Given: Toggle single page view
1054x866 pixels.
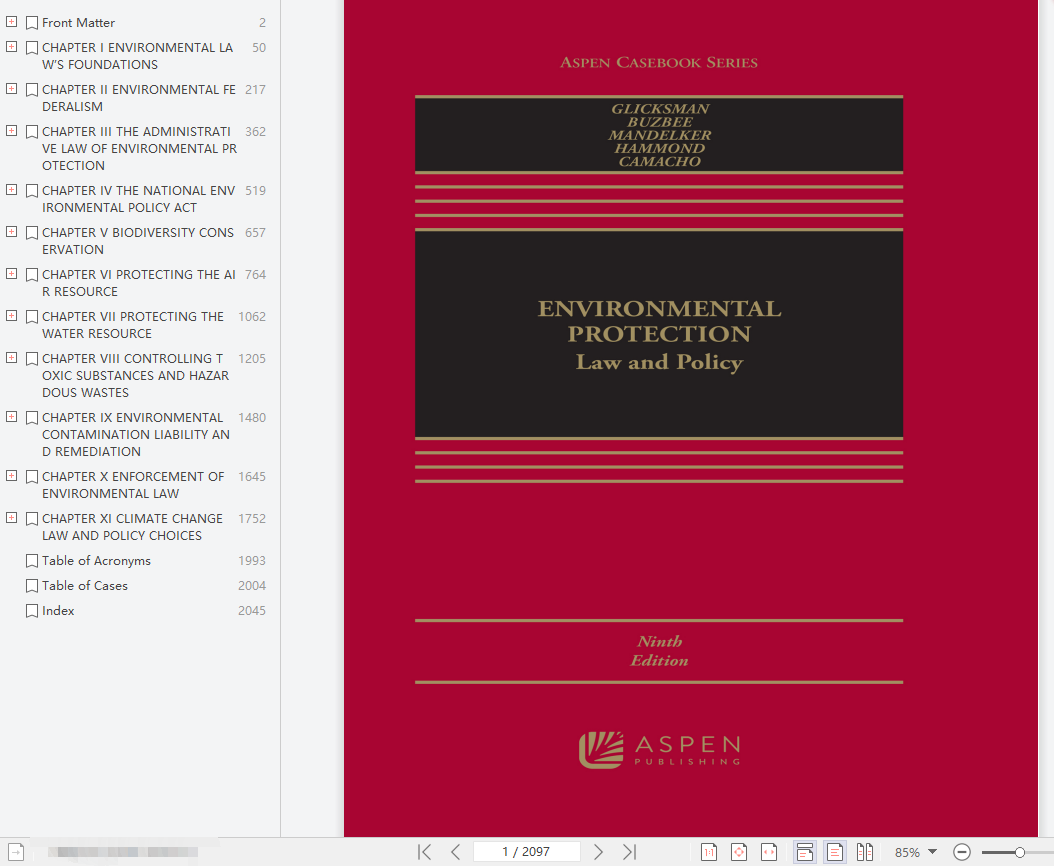Looking at the screenshot, I should 835,852.
